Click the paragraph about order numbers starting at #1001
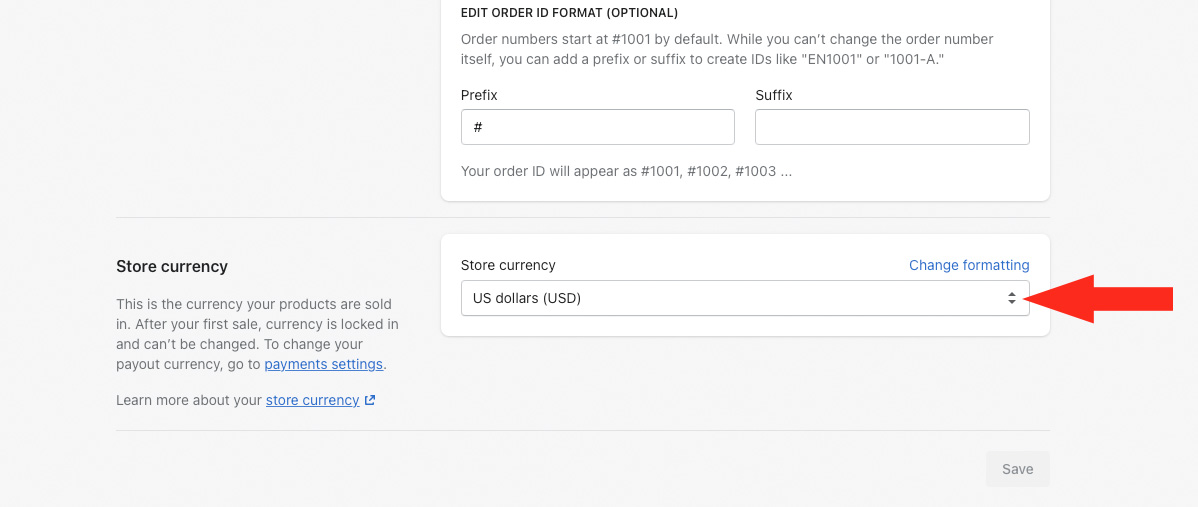 click(727, 49)
